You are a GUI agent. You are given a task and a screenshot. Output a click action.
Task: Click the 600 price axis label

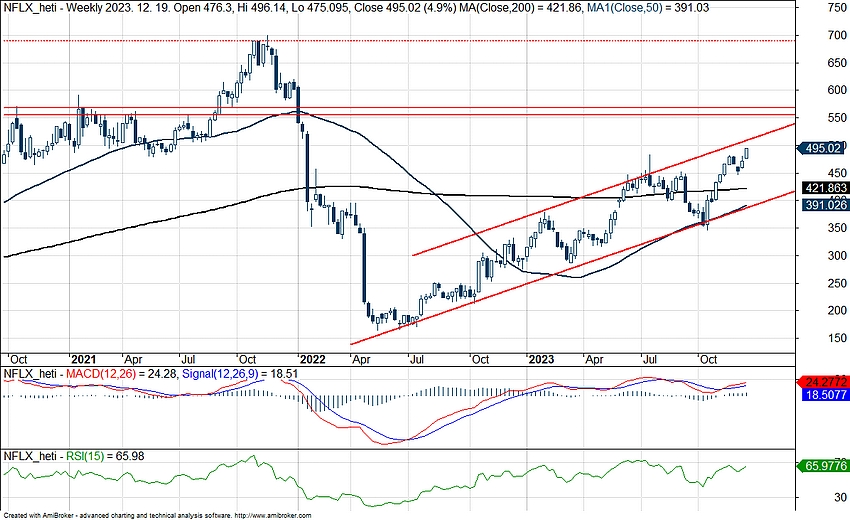coord(837,90)
